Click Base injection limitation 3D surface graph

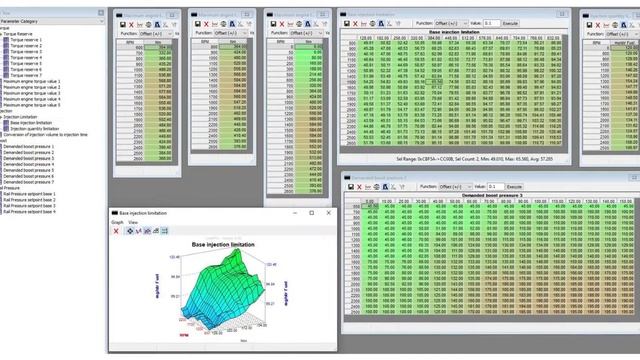click(x=223, y=288)
